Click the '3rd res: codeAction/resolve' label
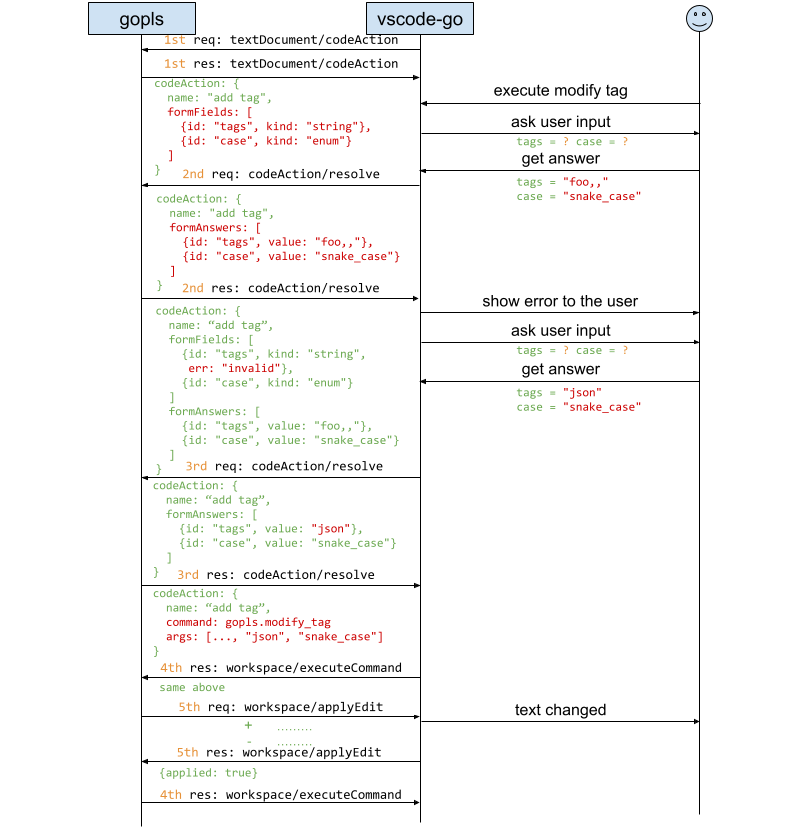Screen dimensions: 797x839 [276, 575]
